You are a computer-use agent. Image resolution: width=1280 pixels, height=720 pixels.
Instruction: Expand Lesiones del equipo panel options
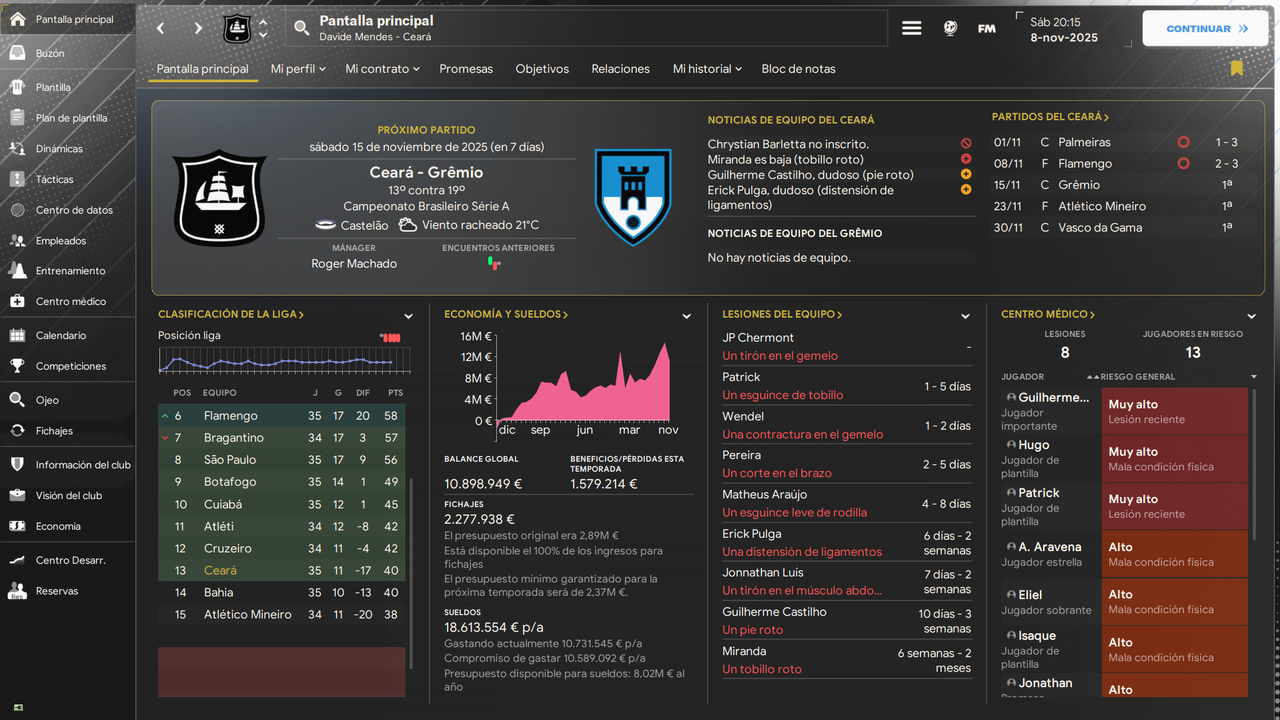point(965,316)
